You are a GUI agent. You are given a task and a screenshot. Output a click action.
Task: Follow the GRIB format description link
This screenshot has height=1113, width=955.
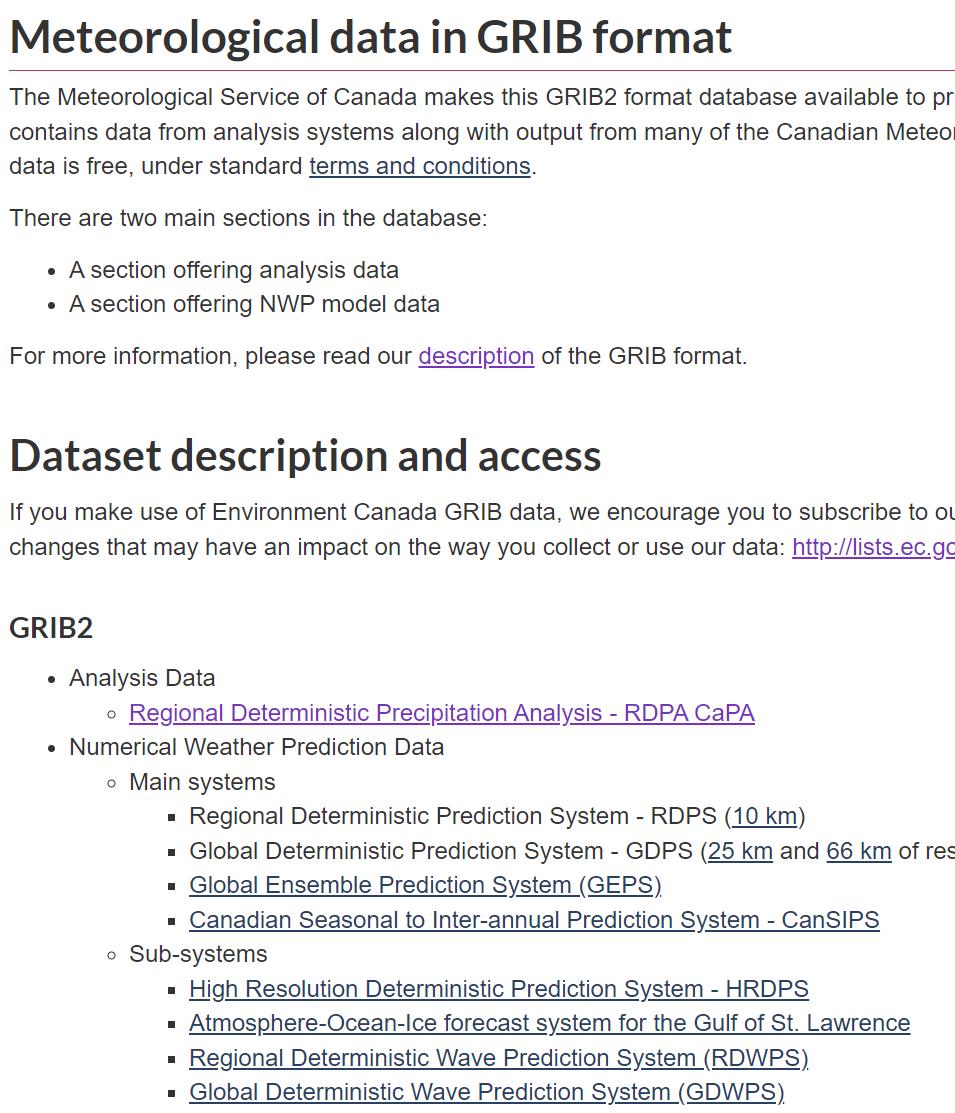476,356
